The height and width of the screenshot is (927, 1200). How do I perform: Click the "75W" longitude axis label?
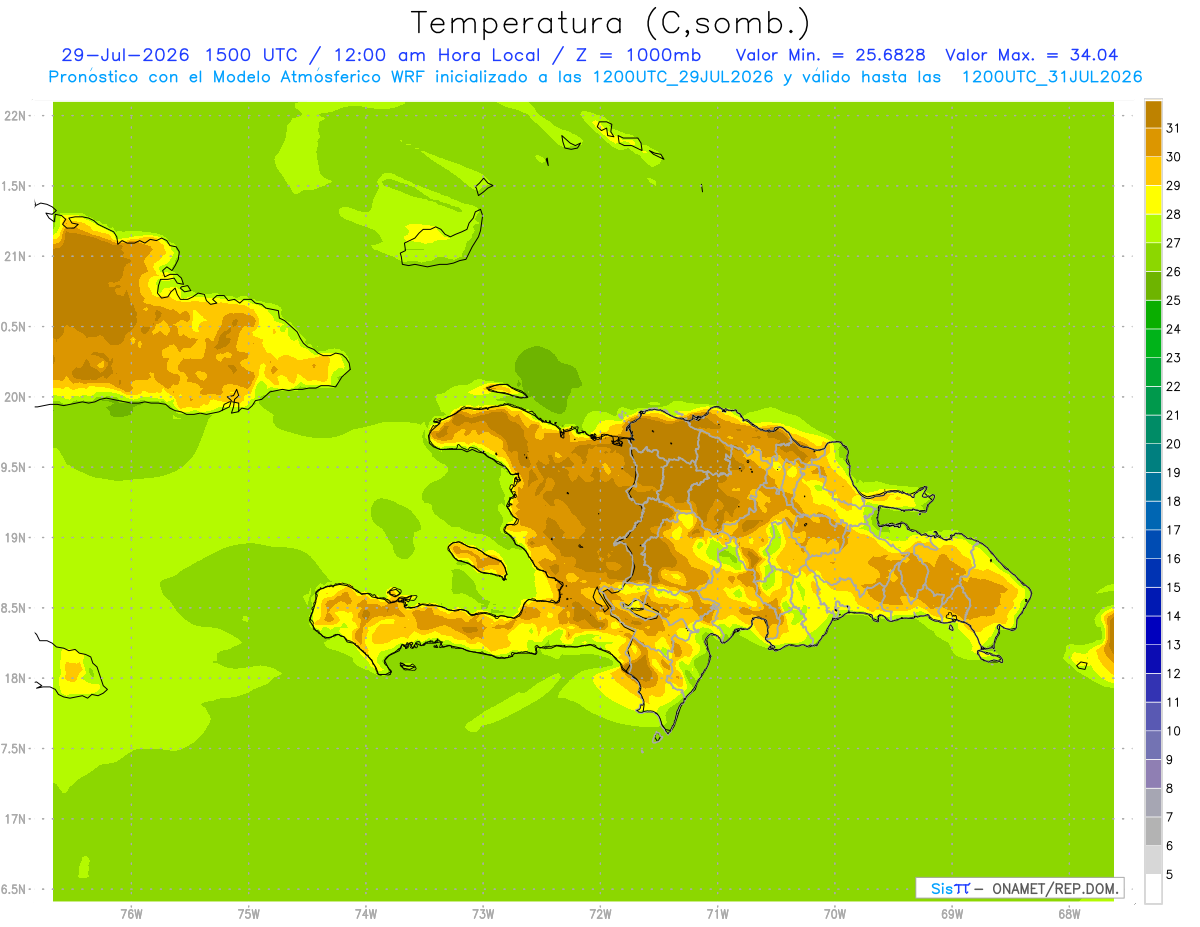point(249,914)
